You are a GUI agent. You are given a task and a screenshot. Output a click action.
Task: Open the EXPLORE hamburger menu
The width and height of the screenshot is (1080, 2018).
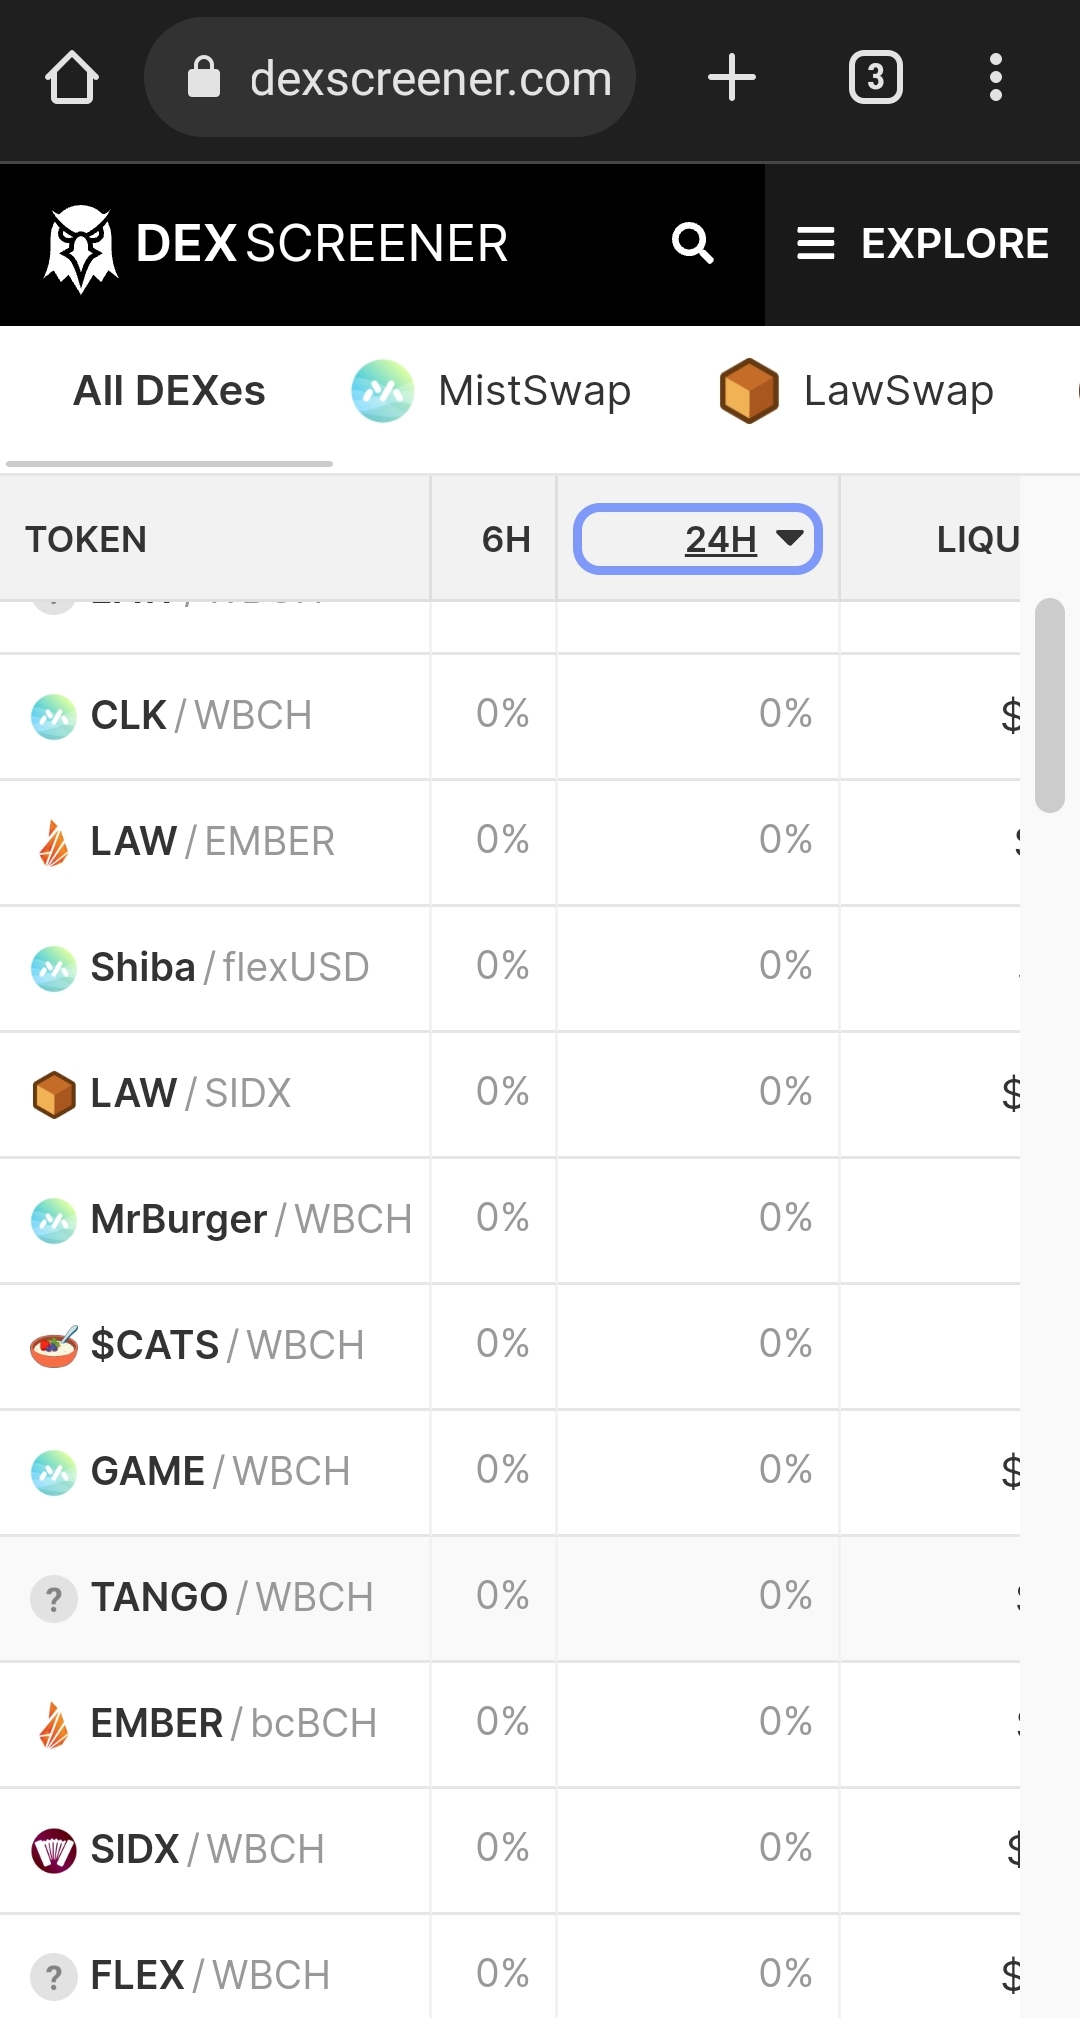pyautogui.click(x=922, y=244)
